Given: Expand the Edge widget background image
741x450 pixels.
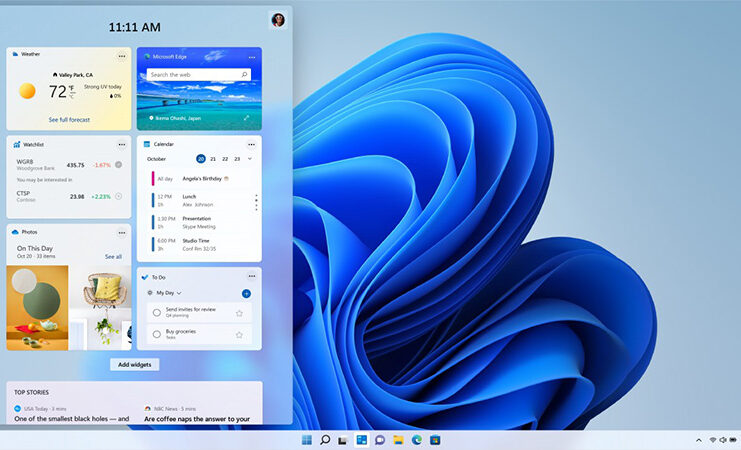Looking at the screenshot, I should pos(247,118).
